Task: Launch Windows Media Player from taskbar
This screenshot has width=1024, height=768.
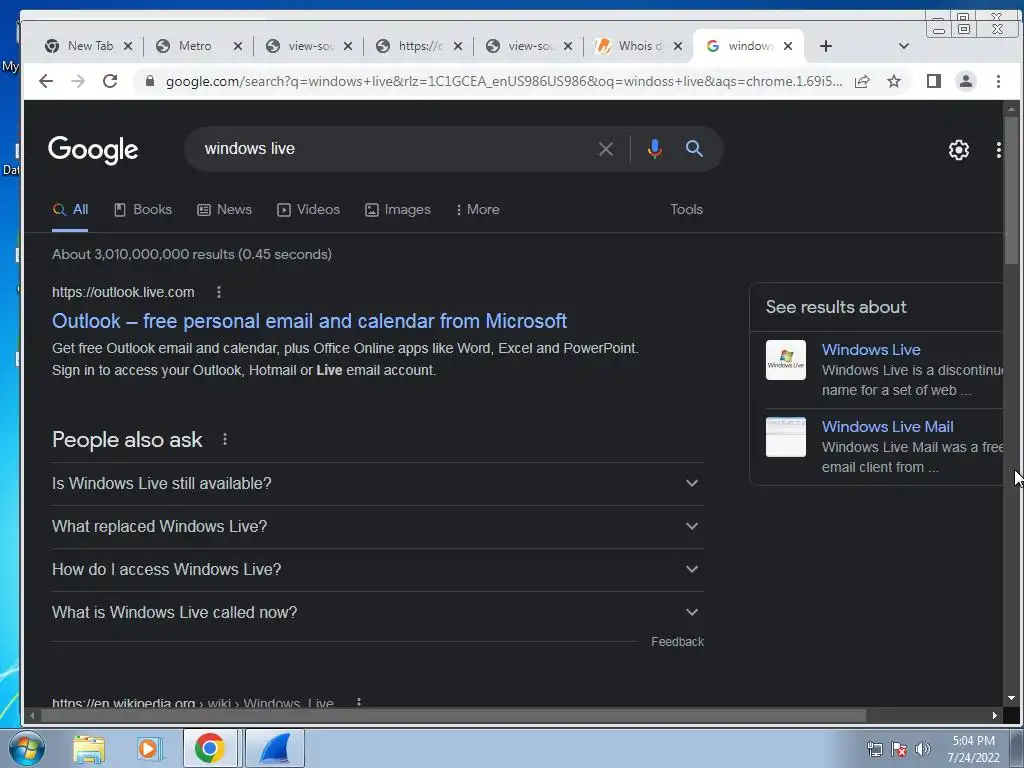Action: coord(149,749)
